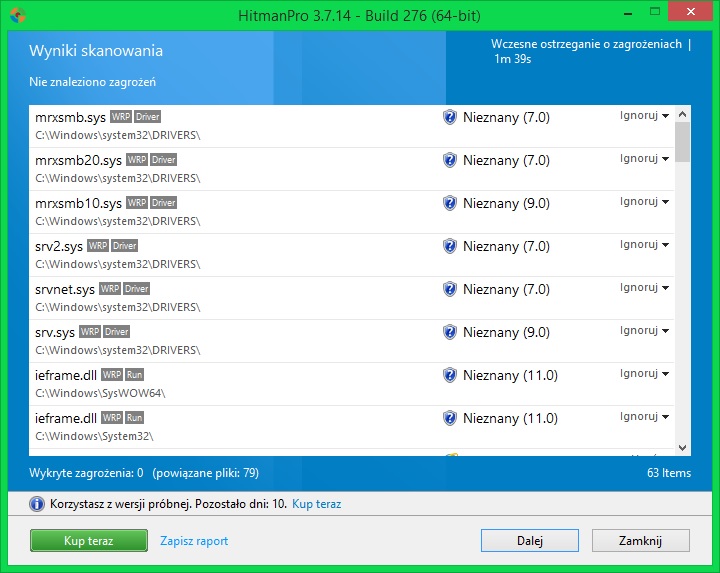Click the results list scroll down arrow
Image resolution: width=720 pixels, height=573 pixels.
(682, 448)
